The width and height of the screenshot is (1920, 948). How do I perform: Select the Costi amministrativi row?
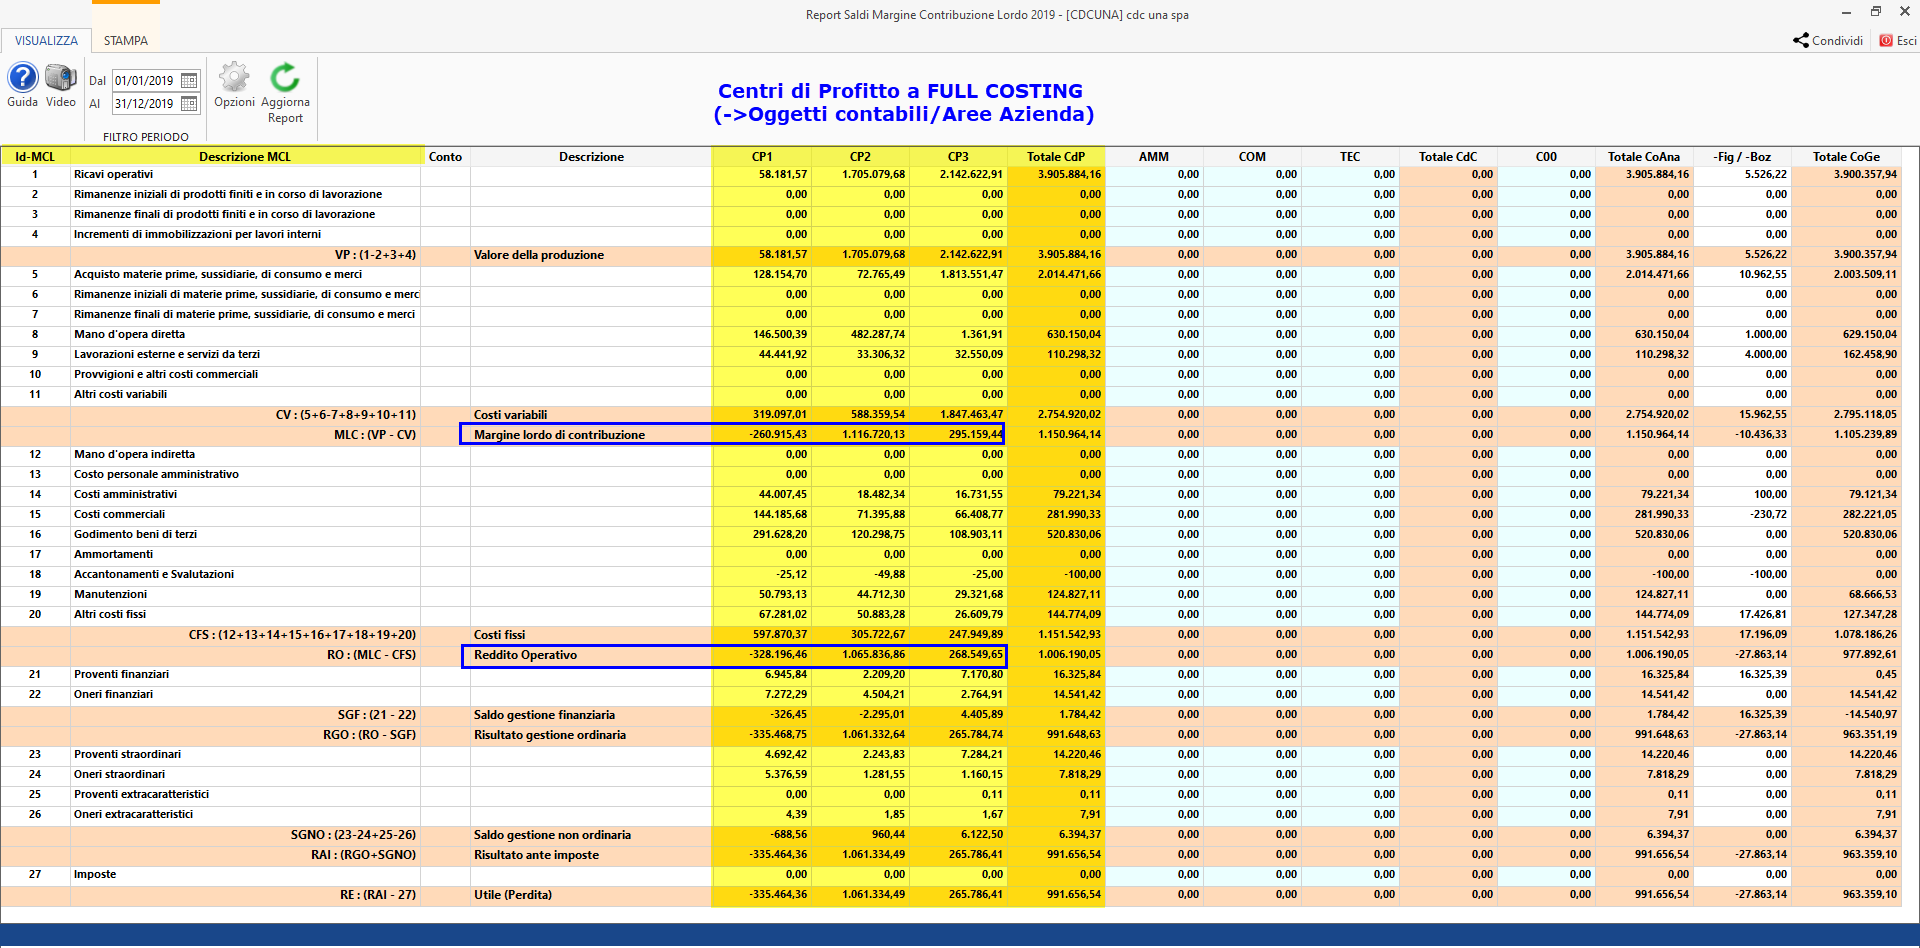pos(950,495)
